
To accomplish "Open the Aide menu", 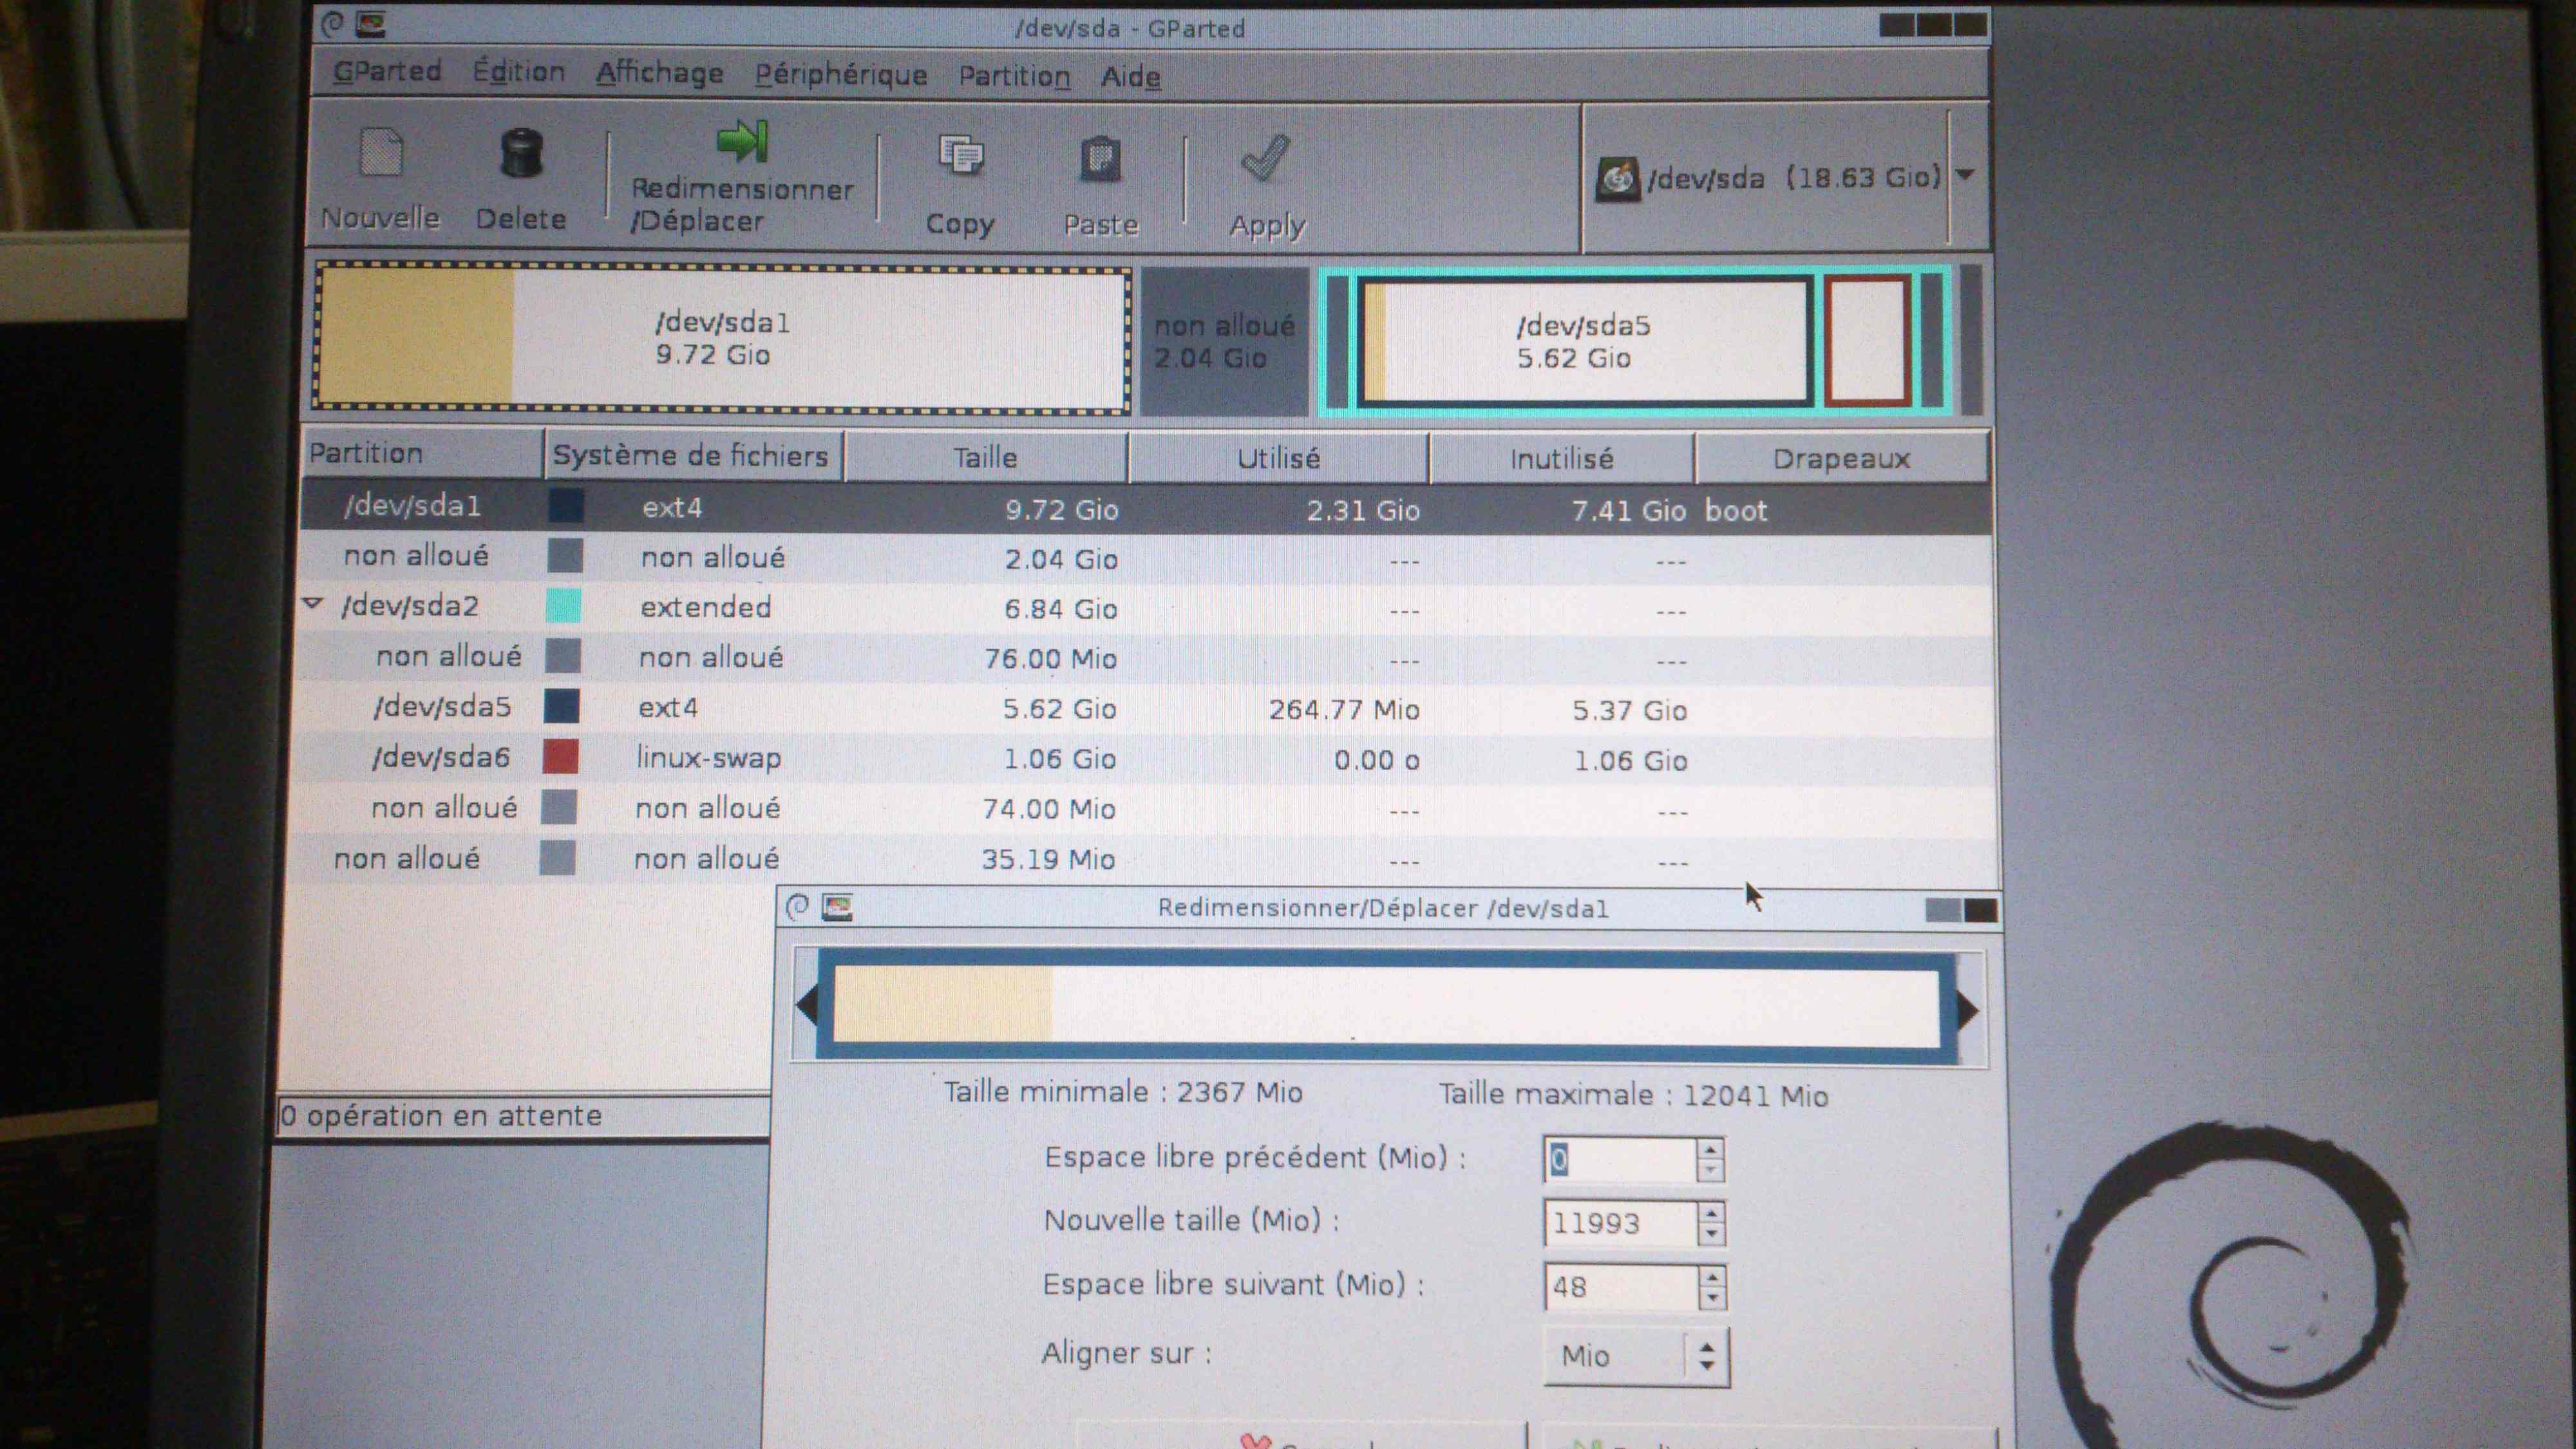I will pos(1131,76).
